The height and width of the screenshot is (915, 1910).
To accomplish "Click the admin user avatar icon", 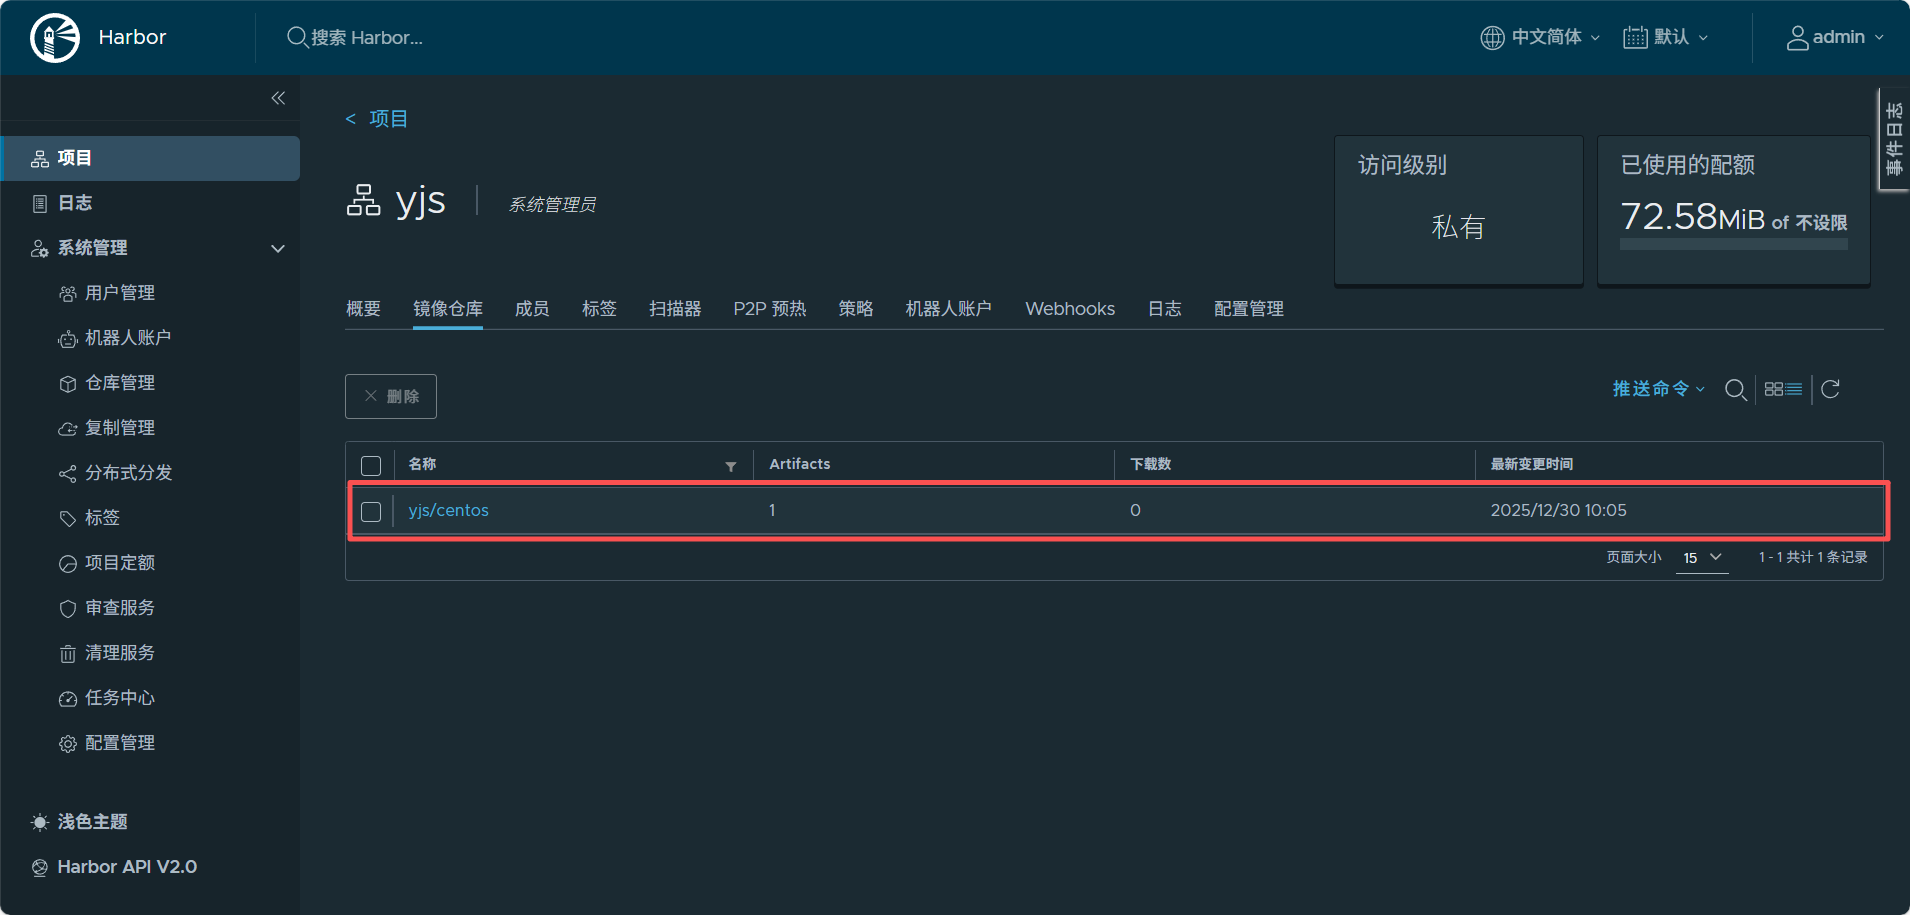I will point(1798,37).
